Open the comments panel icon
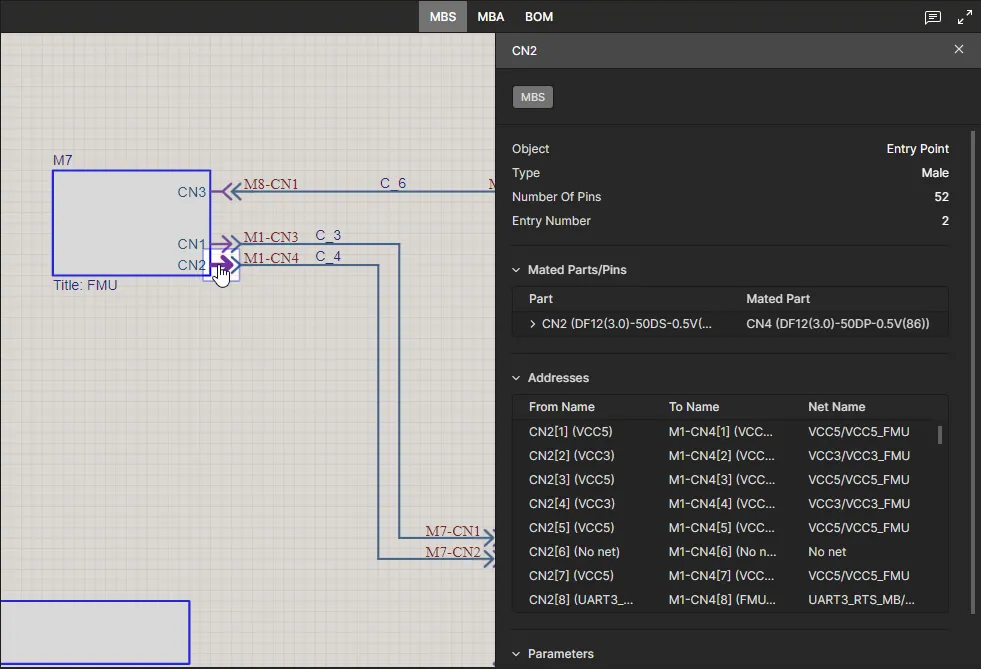Viewport: 981px width, 669px height. [x=932, y=17]
